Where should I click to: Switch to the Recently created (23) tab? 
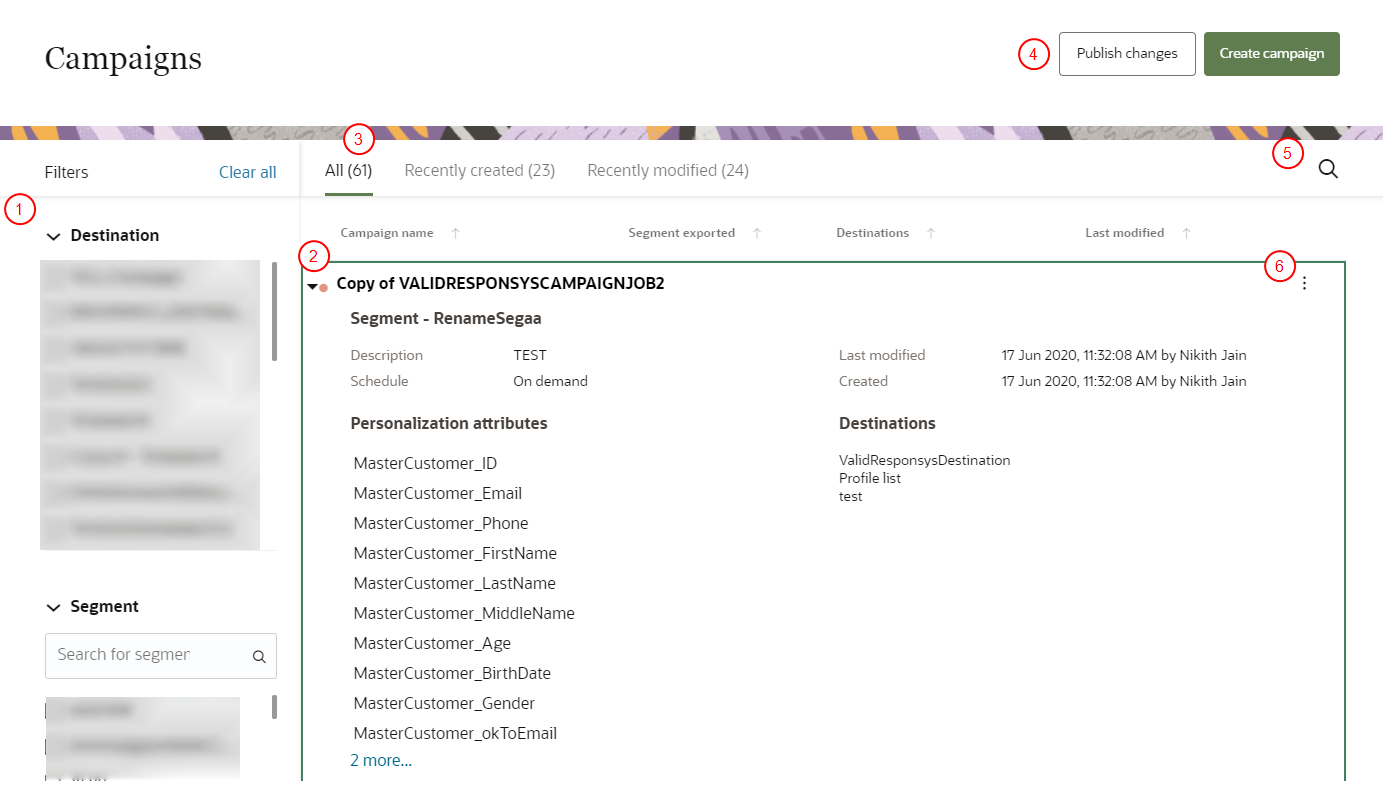[x=480, y=171]
